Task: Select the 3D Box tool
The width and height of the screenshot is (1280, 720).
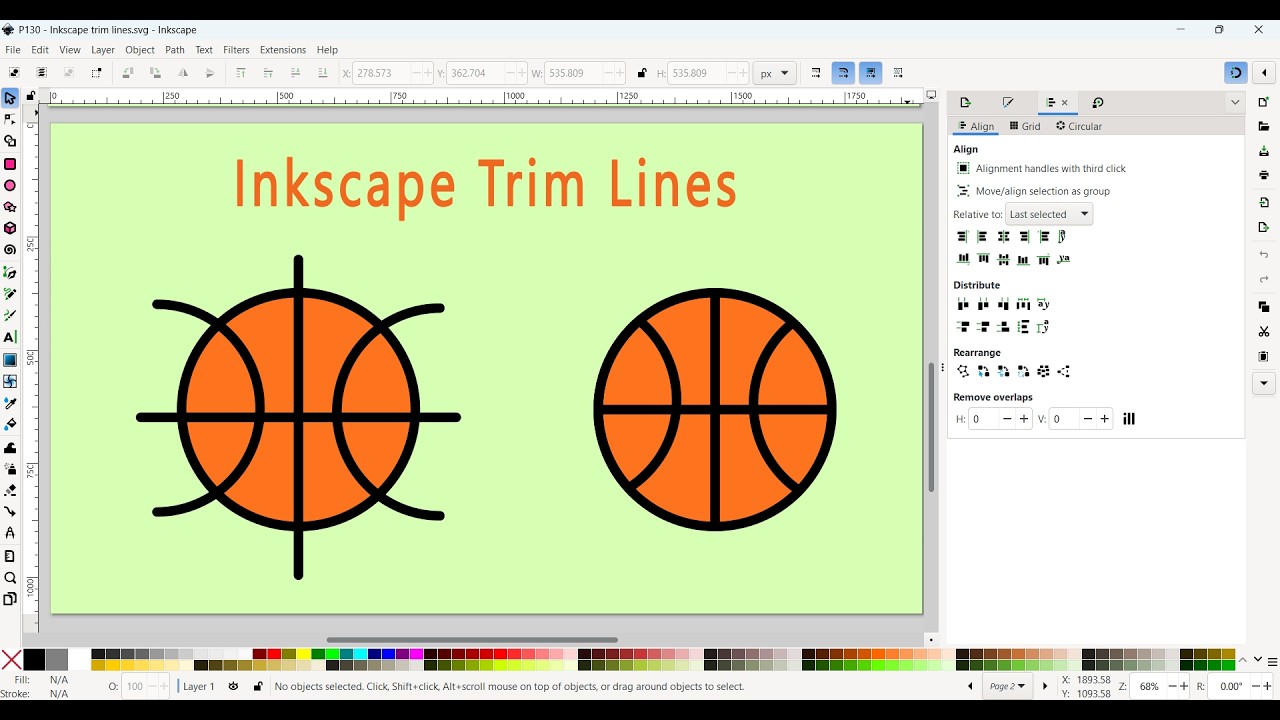Action: click(x=10, y=228)
